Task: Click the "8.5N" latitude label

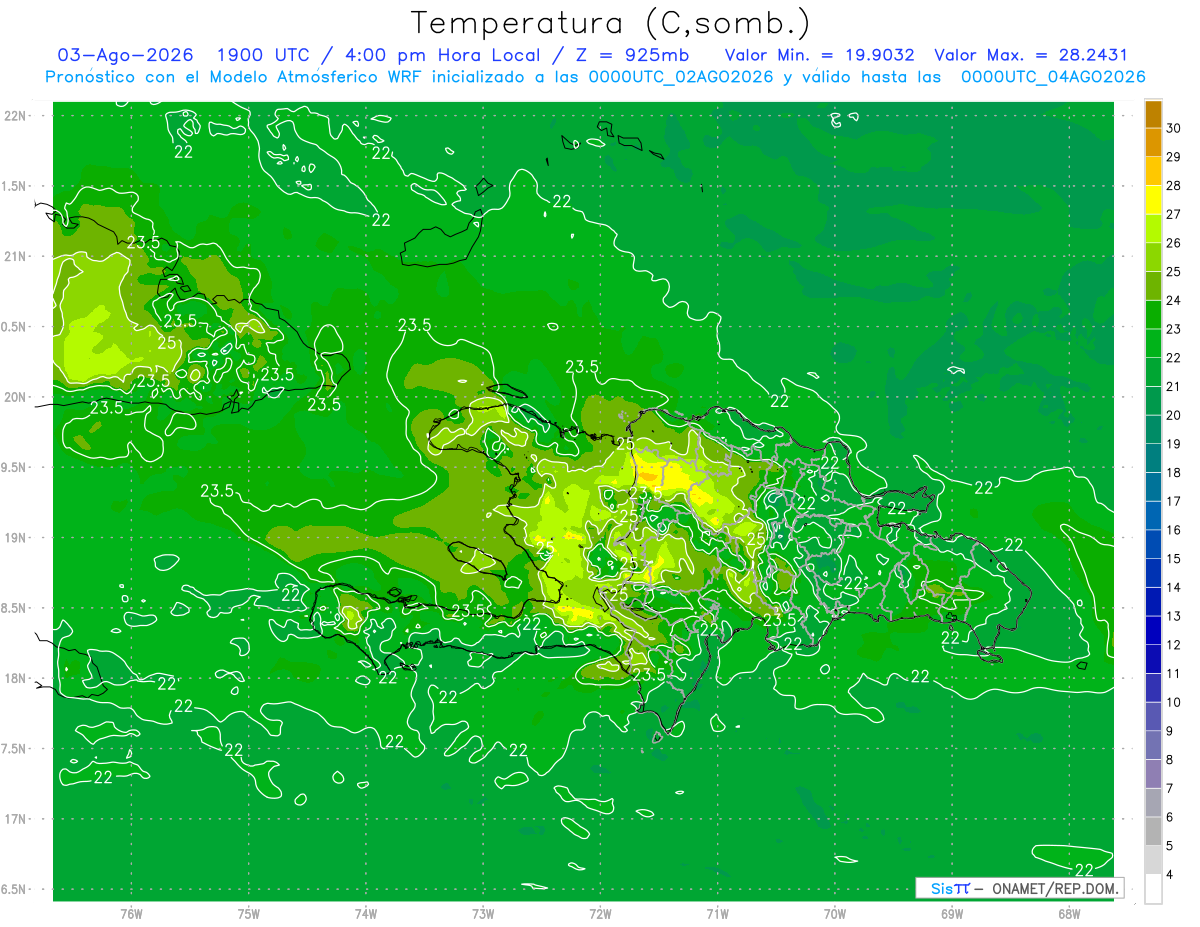Action: [x=14, y=609]
